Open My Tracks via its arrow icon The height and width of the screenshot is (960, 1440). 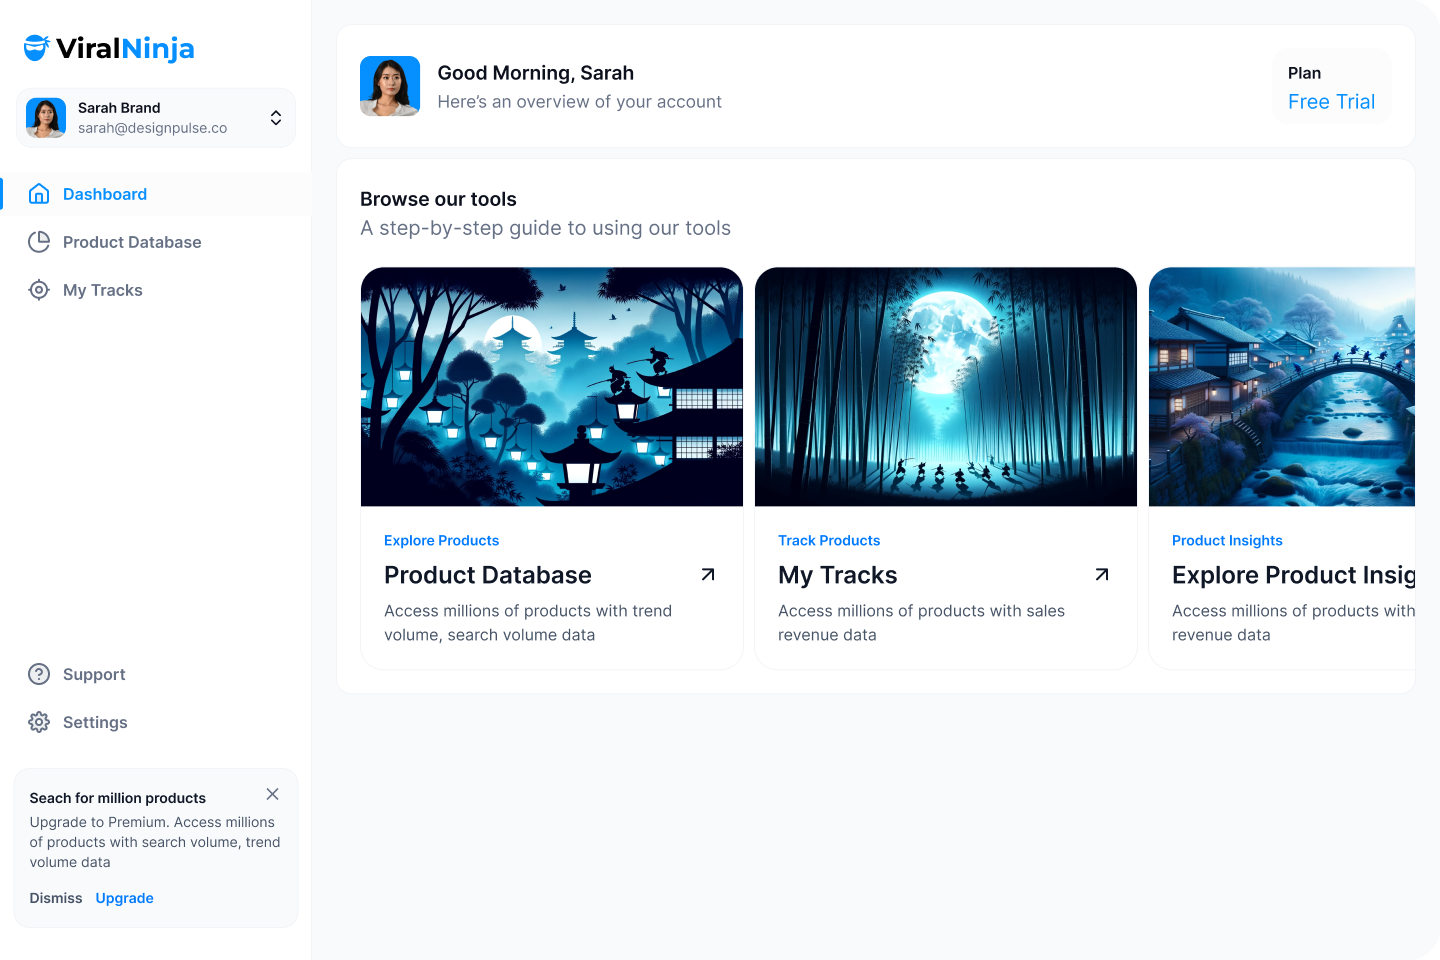tap(1102, 575)
